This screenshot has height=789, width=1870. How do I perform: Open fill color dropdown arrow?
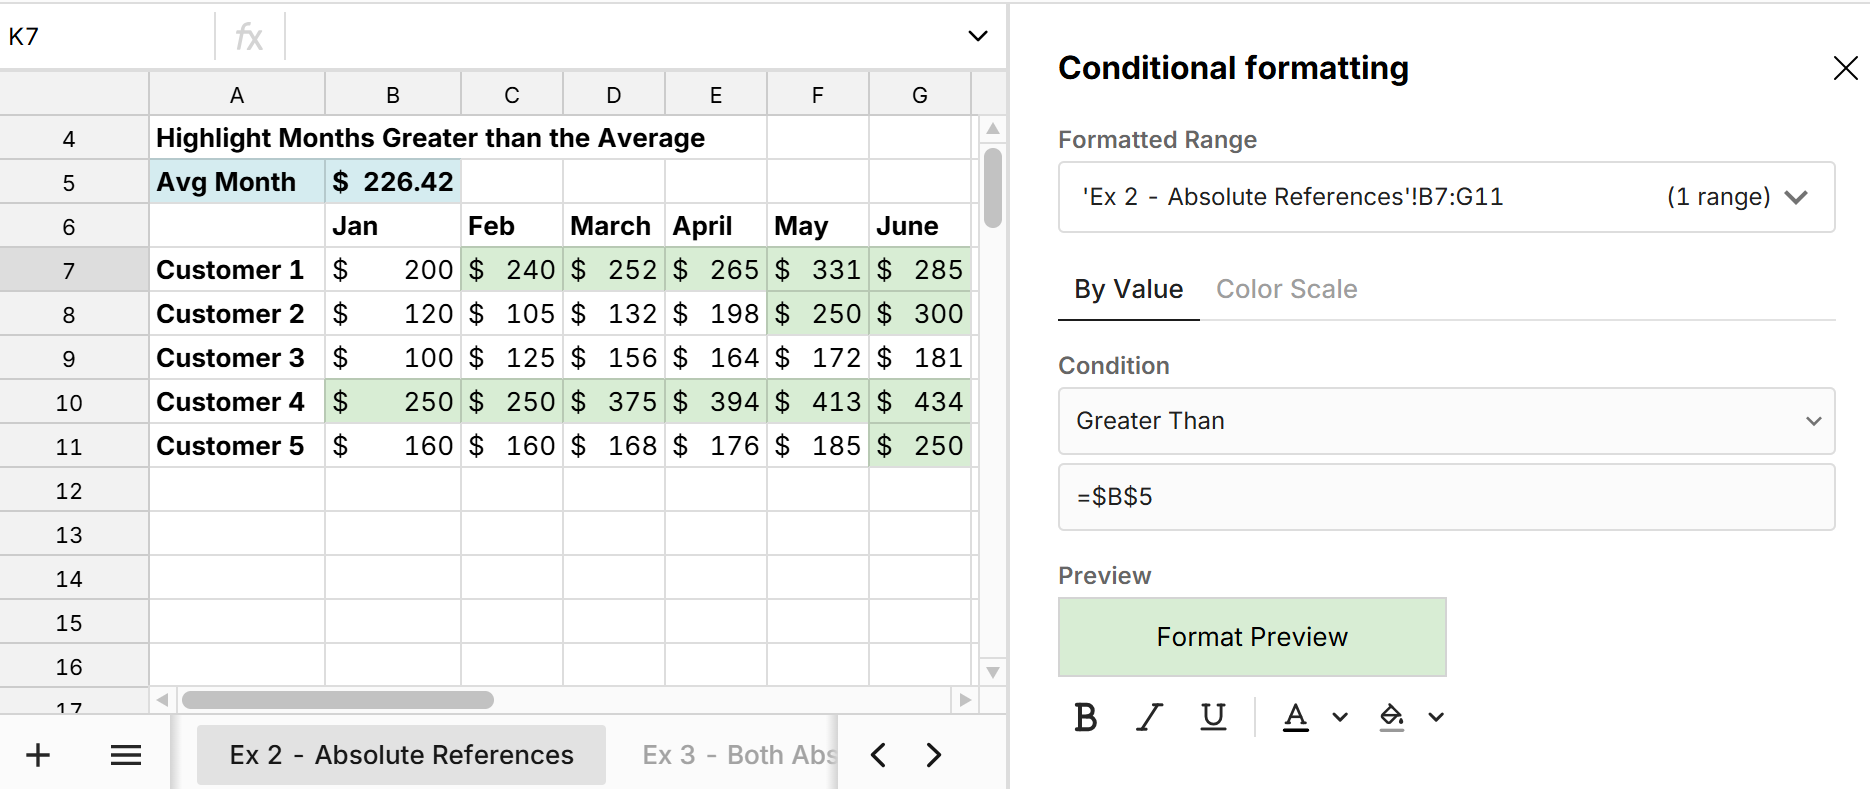pos(1436,717)
